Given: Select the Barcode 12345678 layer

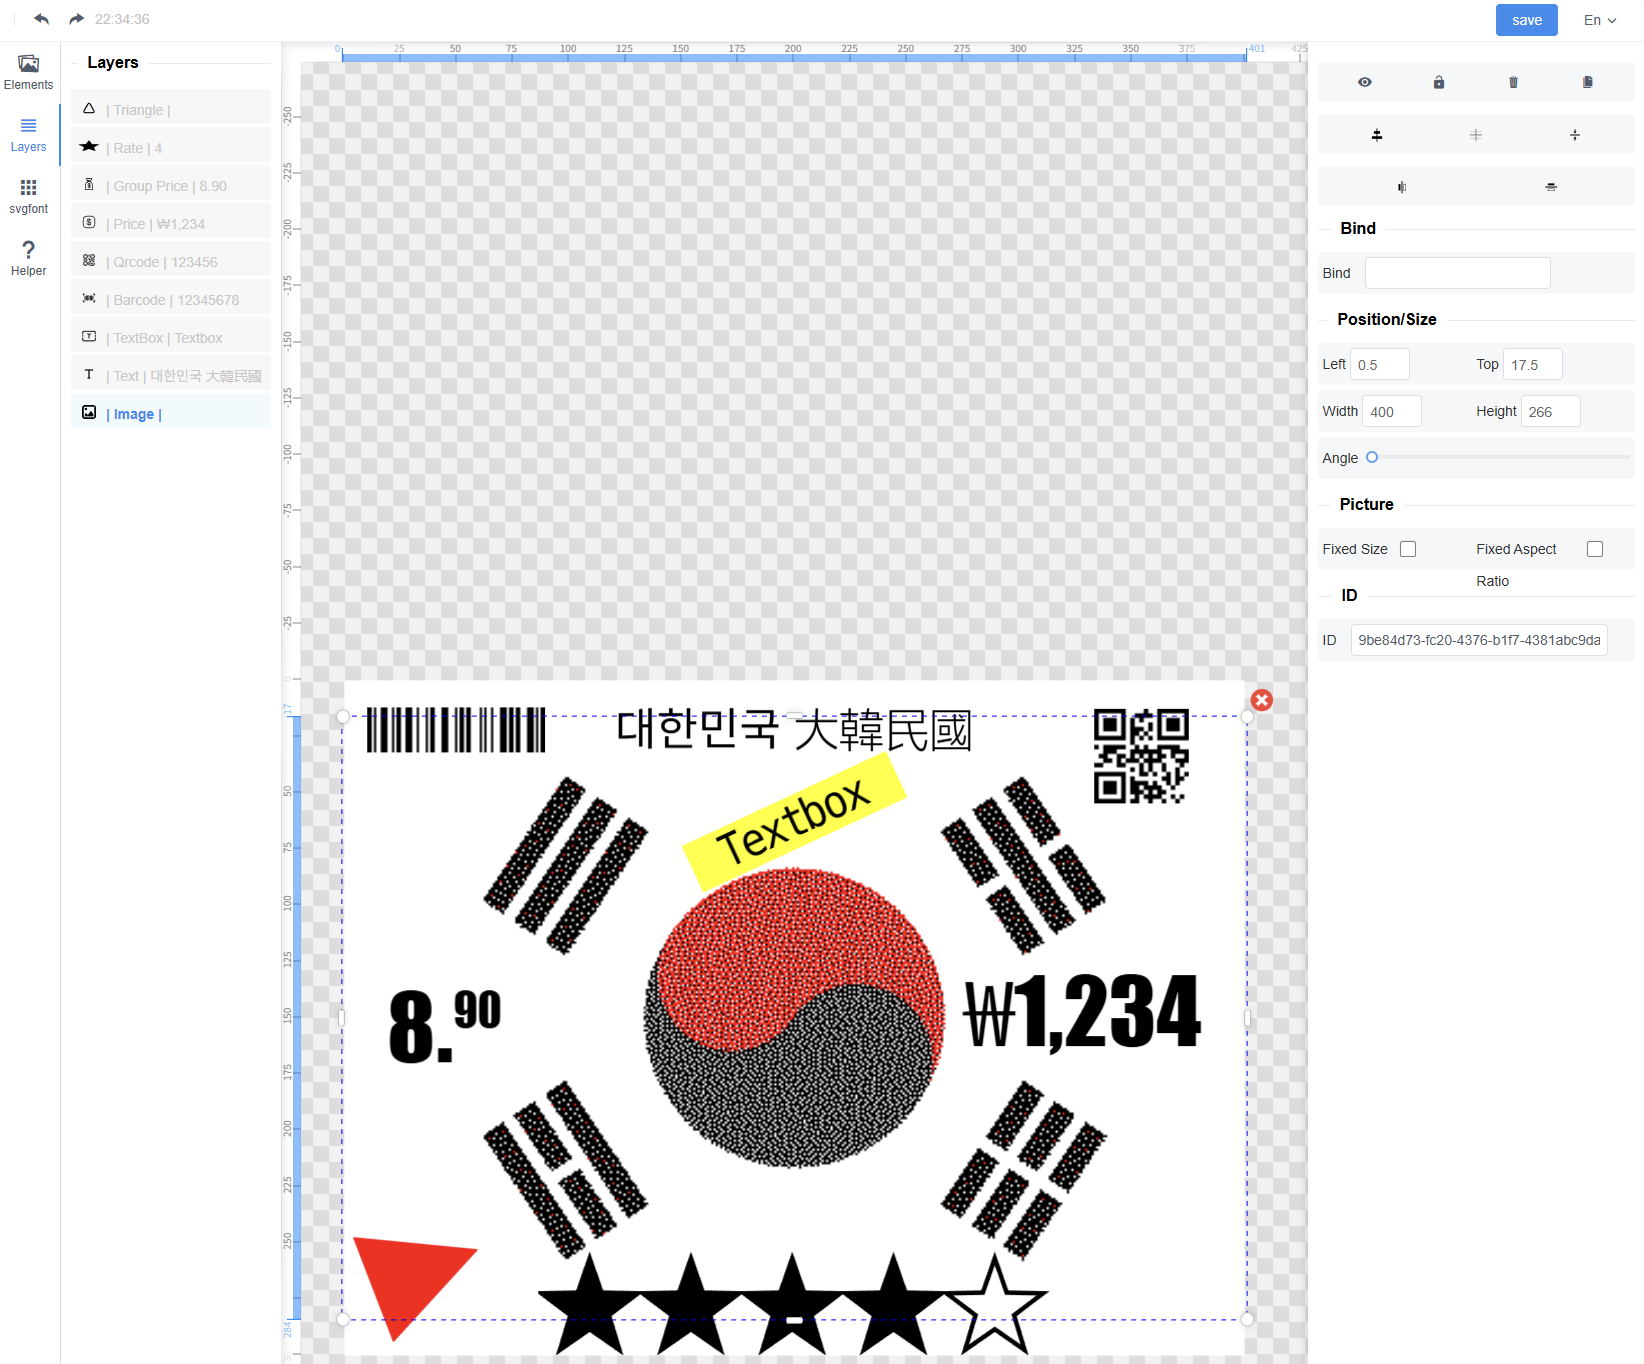Looking at the screenshot, I should [171, 299].
